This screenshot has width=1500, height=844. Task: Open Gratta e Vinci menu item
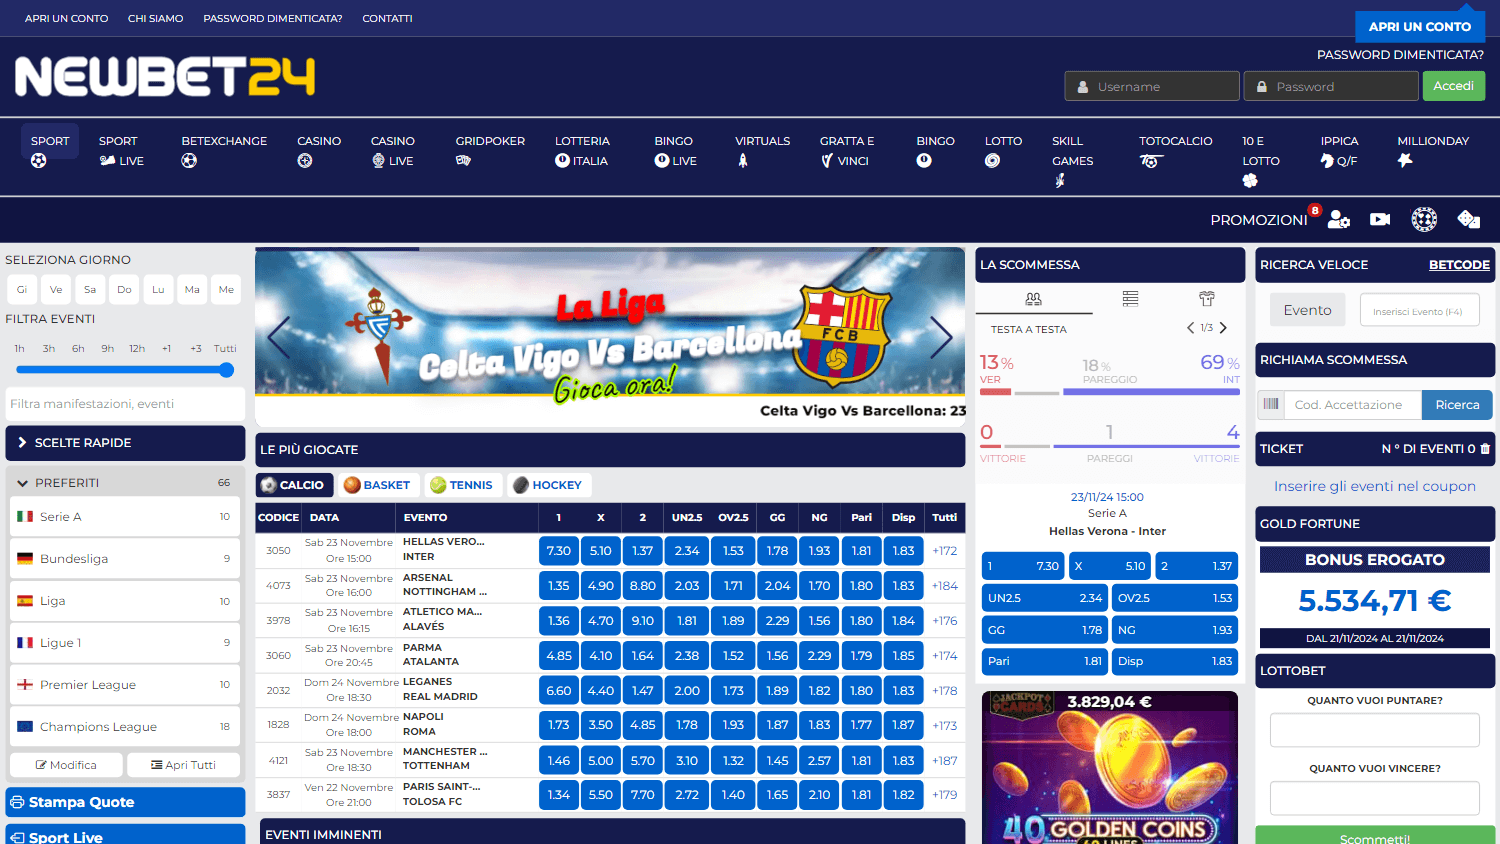(x=847, y=151)
